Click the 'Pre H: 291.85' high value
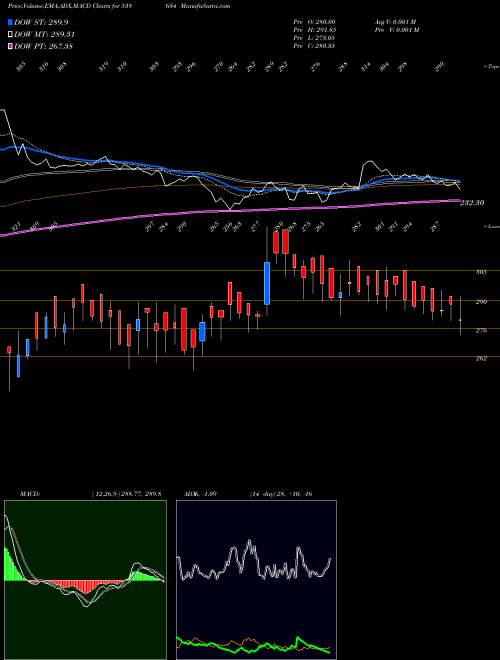This screenshot has width=500, height=660. (314, 30)
